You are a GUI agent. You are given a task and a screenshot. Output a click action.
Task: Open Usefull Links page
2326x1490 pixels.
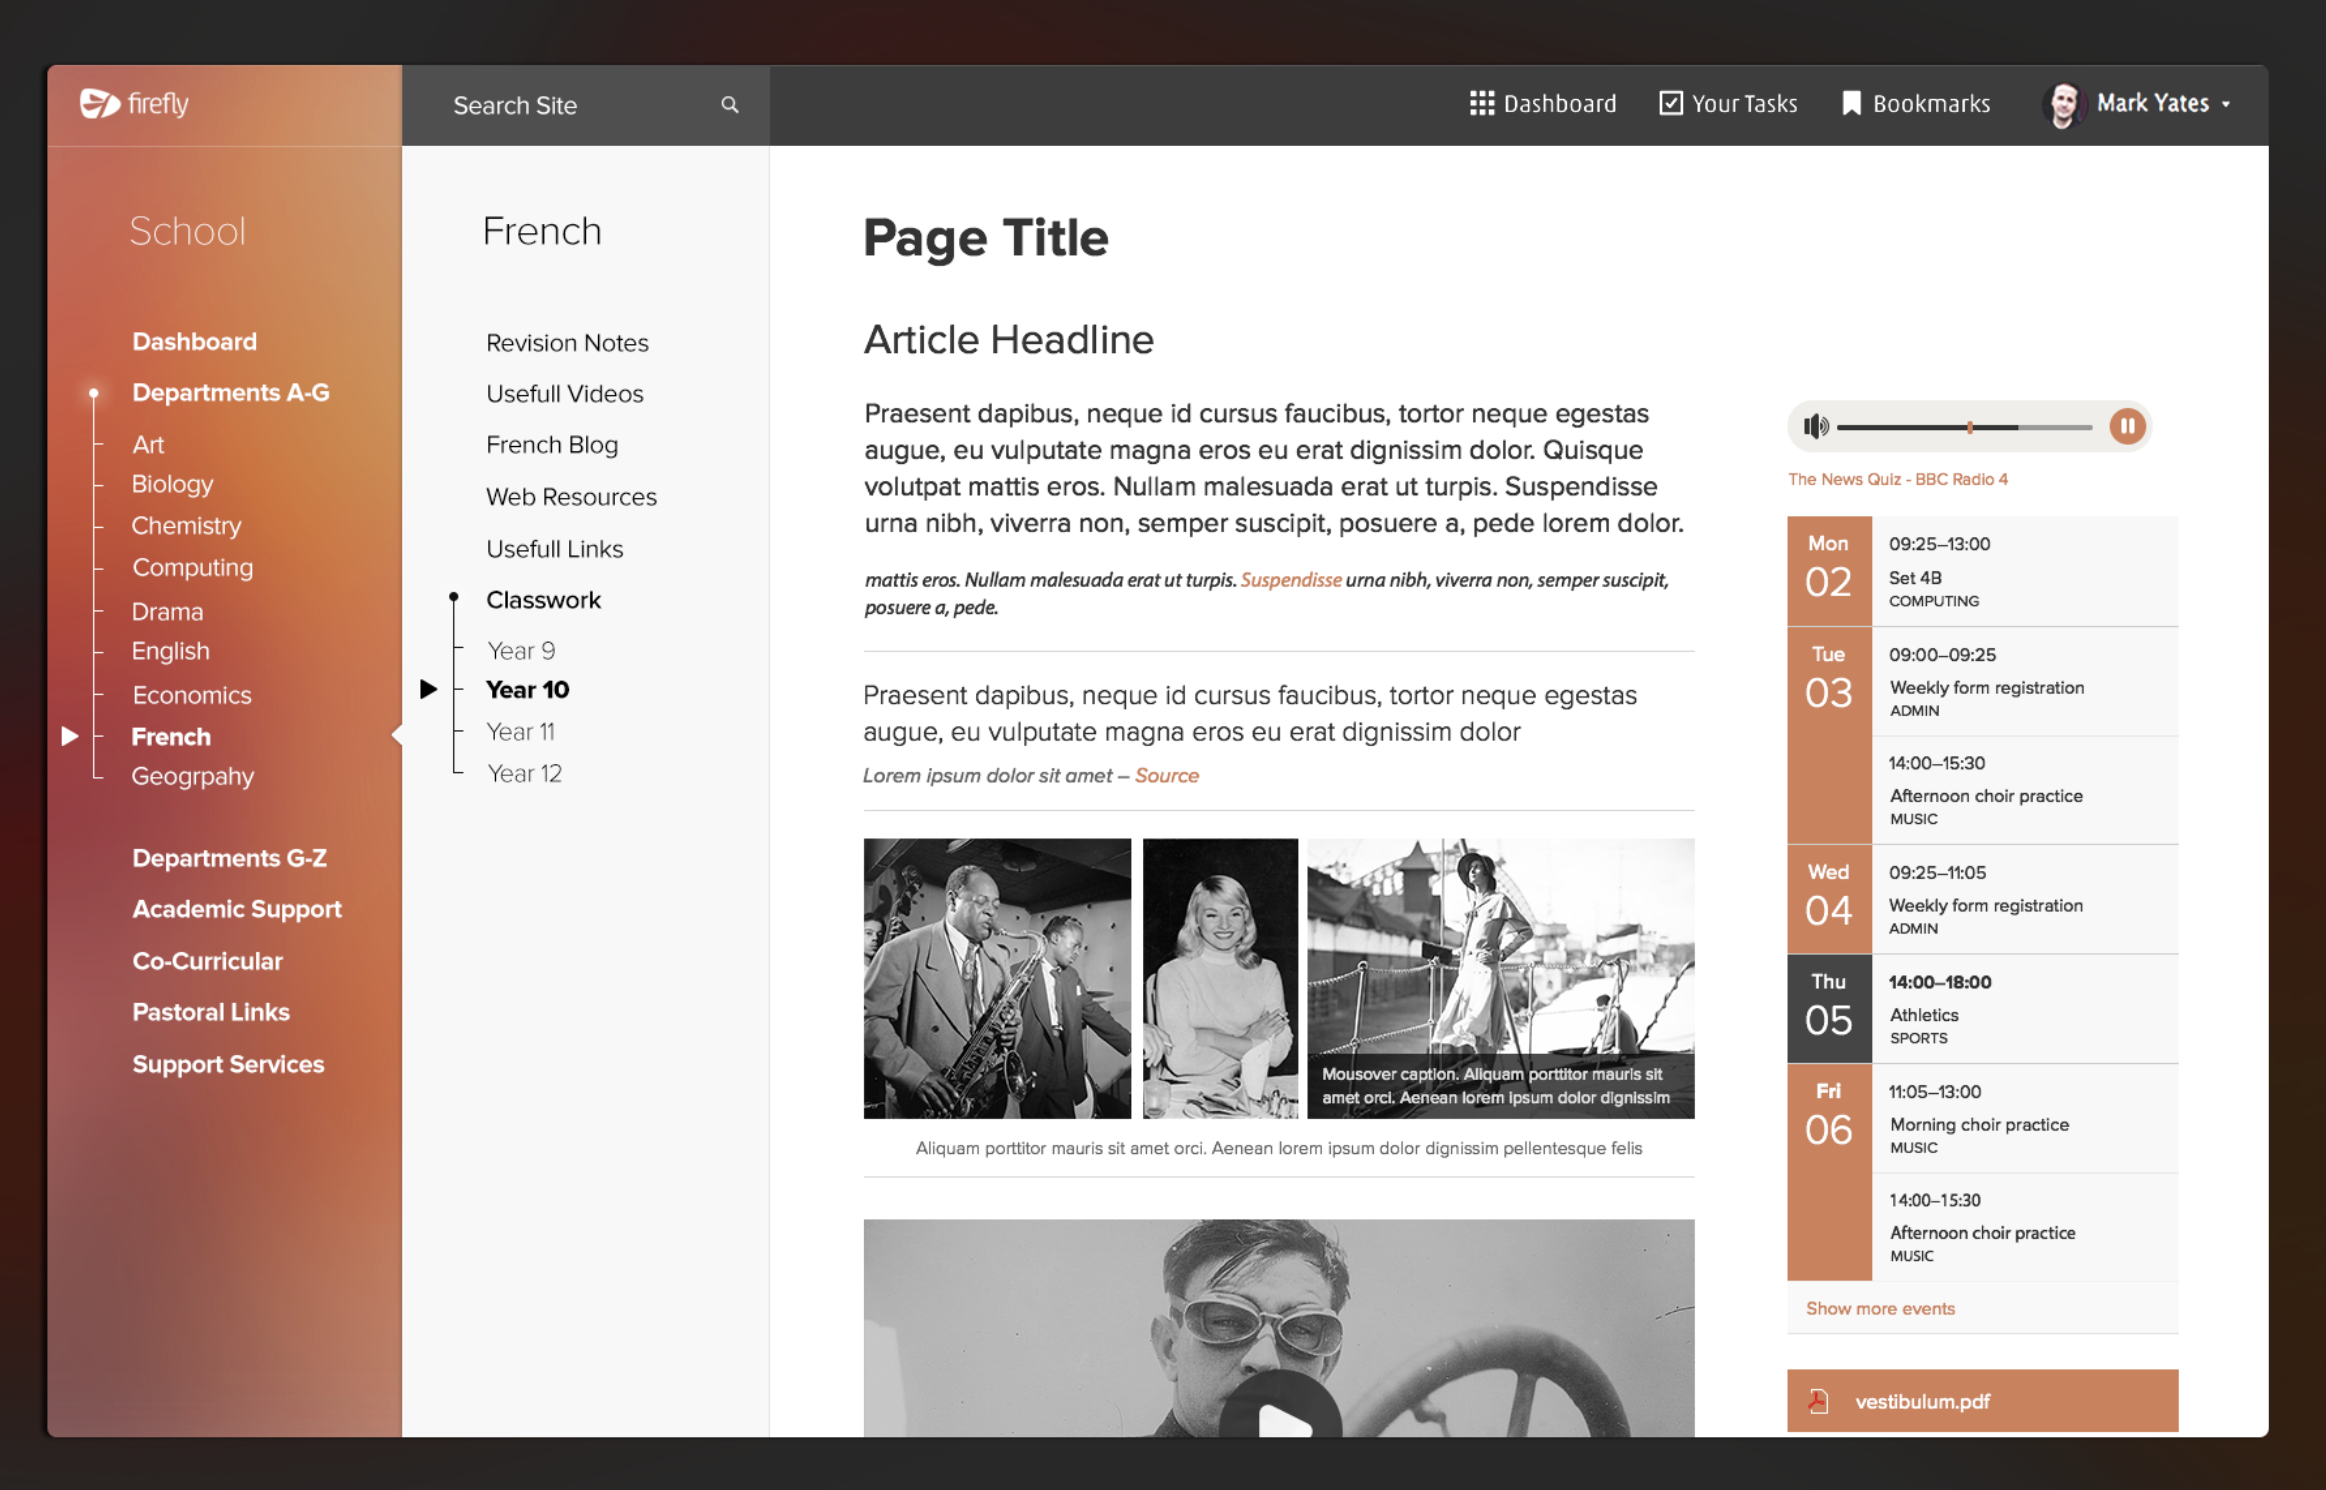click(554, 549)
